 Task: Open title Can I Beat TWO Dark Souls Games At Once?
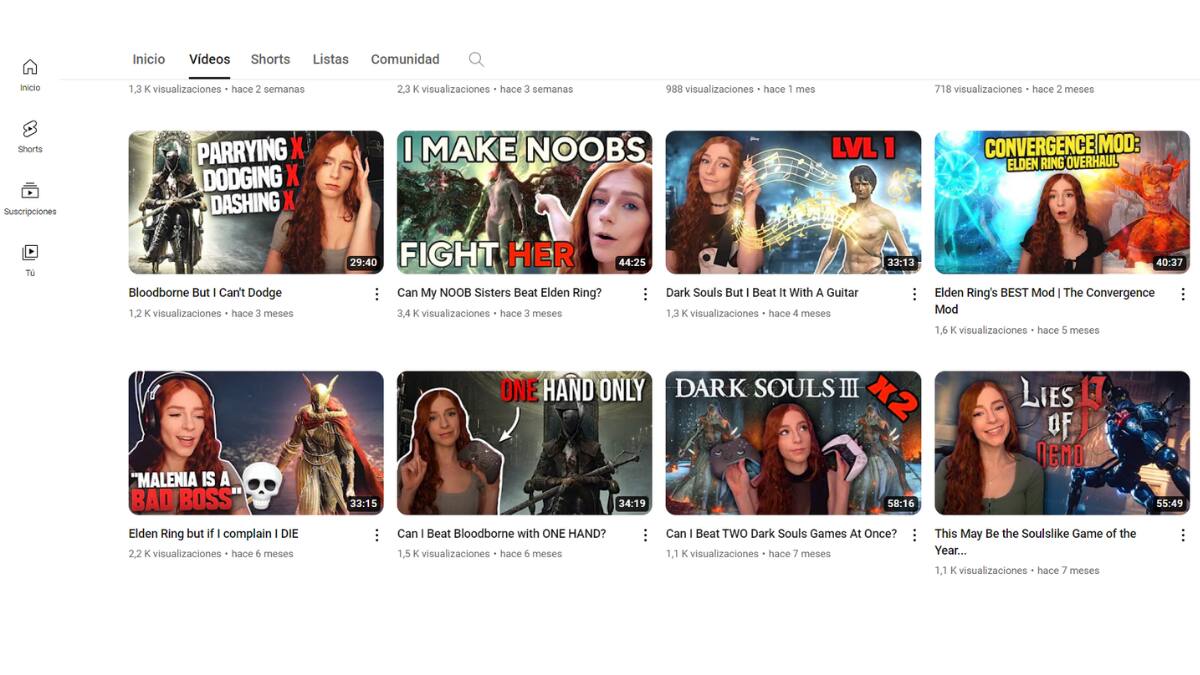[x=781, y=534]
